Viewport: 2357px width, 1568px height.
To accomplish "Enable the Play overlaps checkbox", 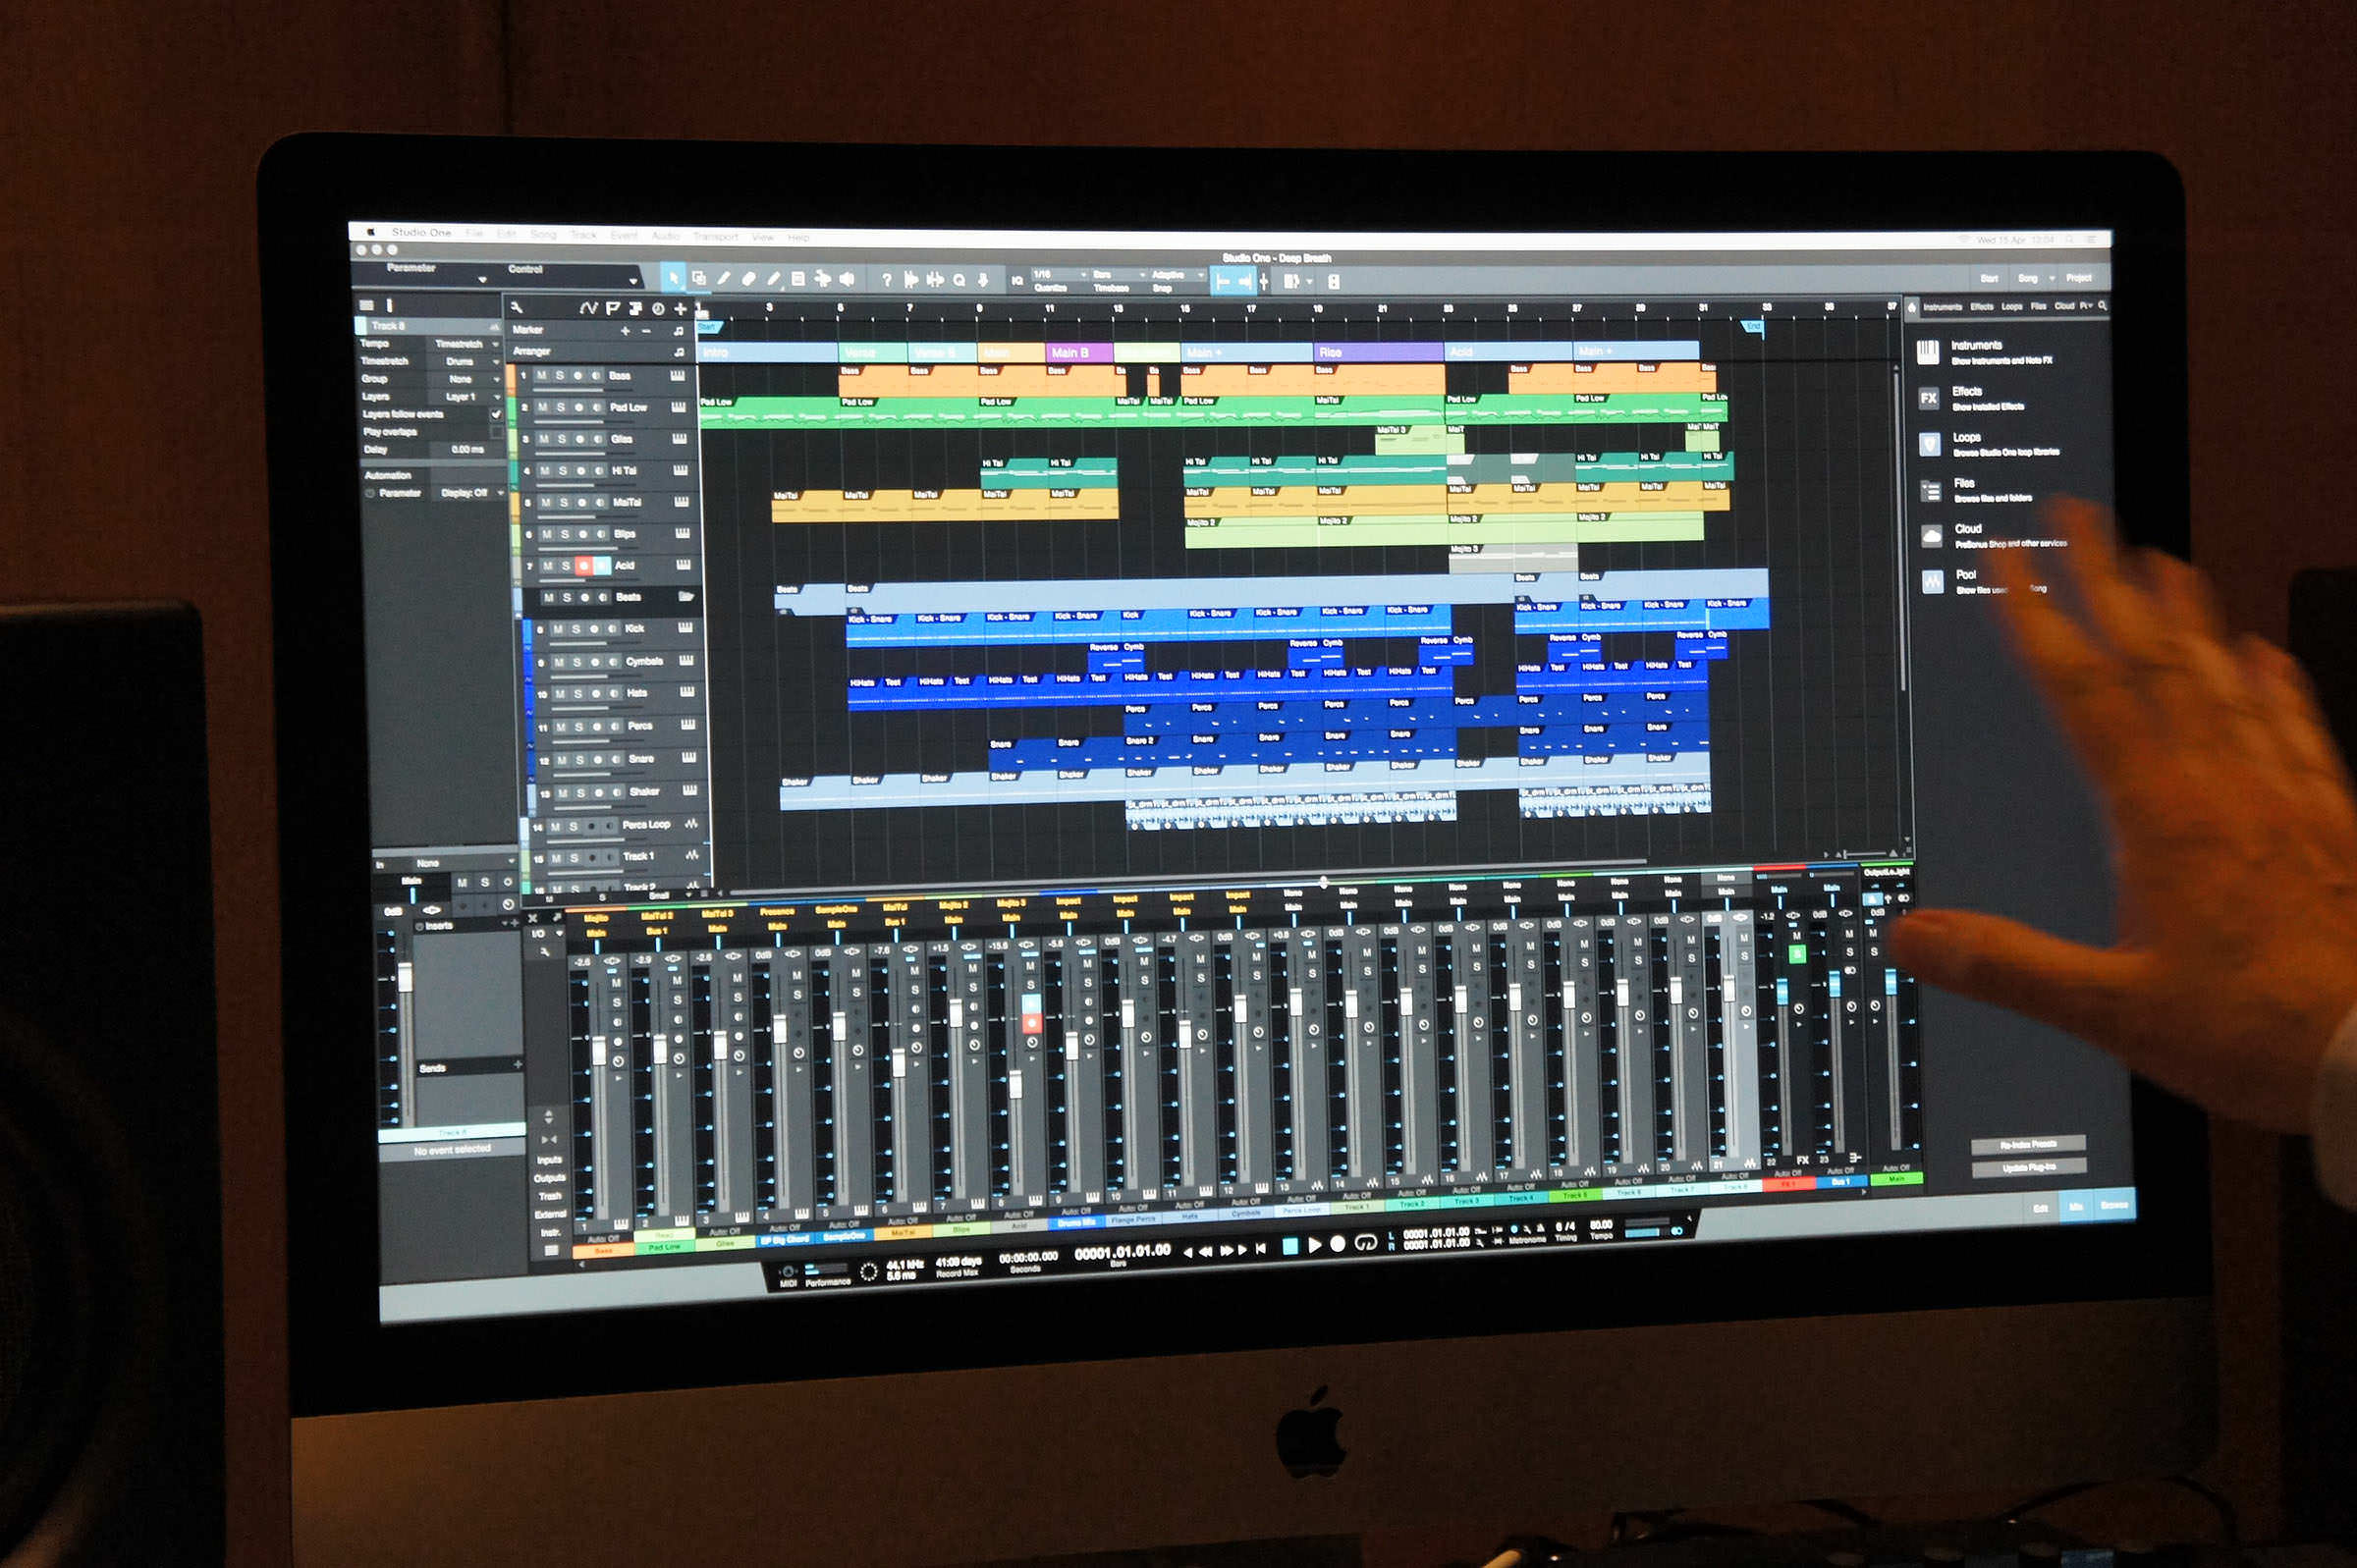I will (496, 432).
